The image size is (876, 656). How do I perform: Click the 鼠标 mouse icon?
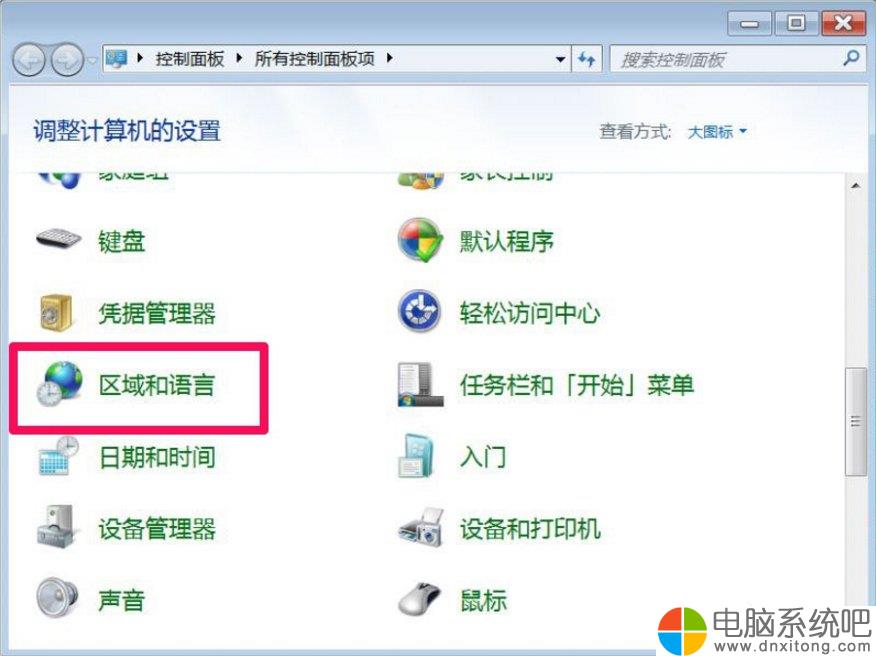tap(420, 598)
